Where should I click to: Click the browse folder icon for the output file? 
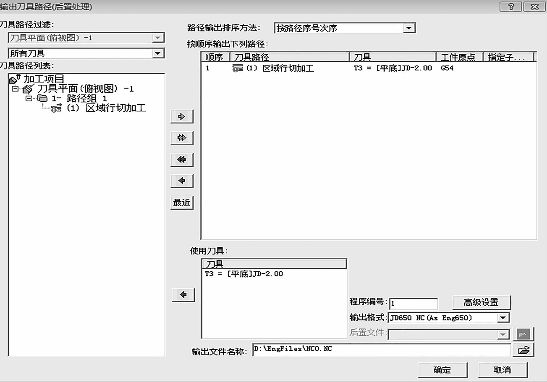click(x=523, y=350)
